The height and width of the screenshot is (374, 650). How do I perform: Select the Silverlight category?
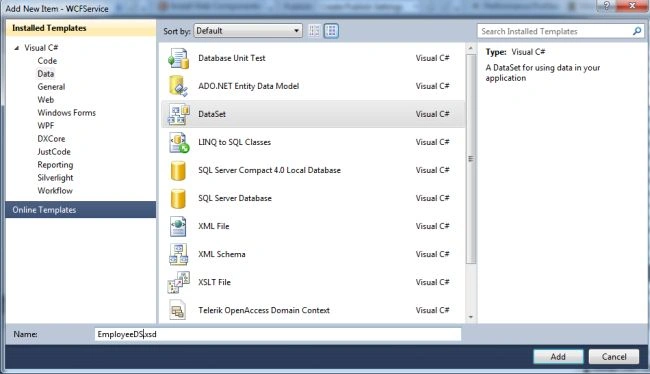point(55,178)
